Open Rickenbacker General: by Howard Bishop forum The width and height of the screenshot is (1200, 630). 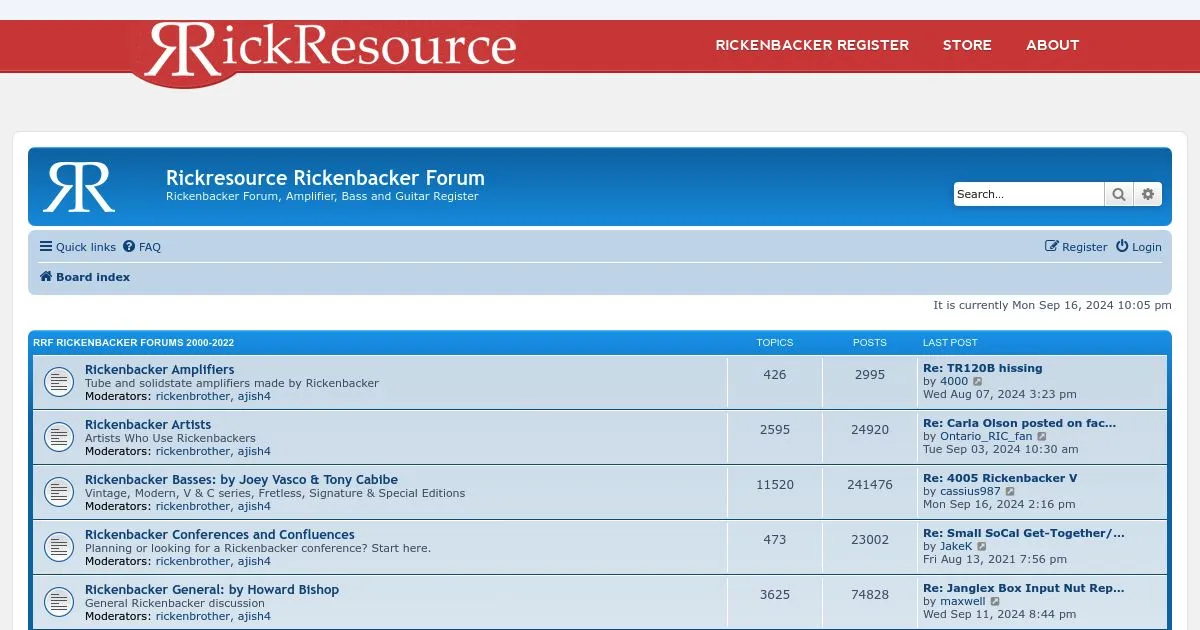tap(212, 590)
